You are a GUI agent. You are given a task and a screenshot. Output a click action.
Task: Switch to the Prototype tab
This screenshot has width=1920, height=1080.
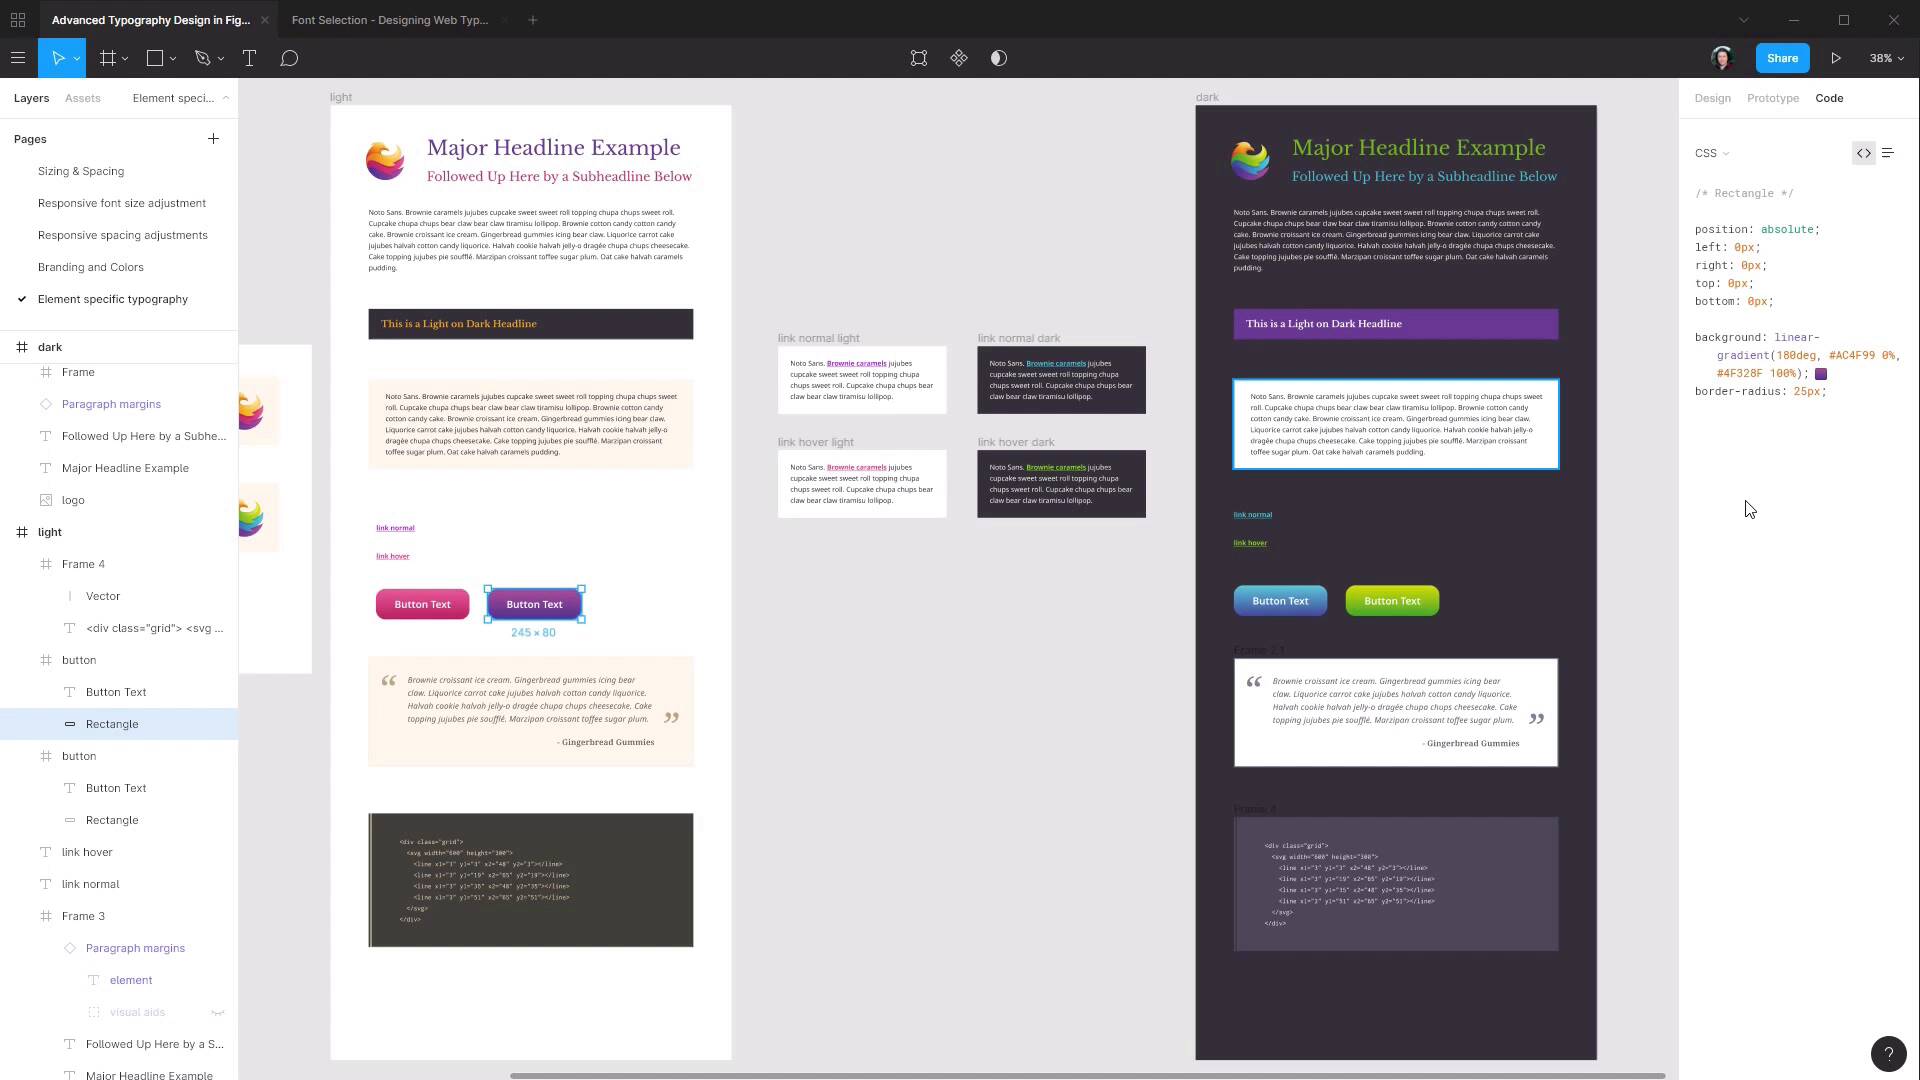1772,98
